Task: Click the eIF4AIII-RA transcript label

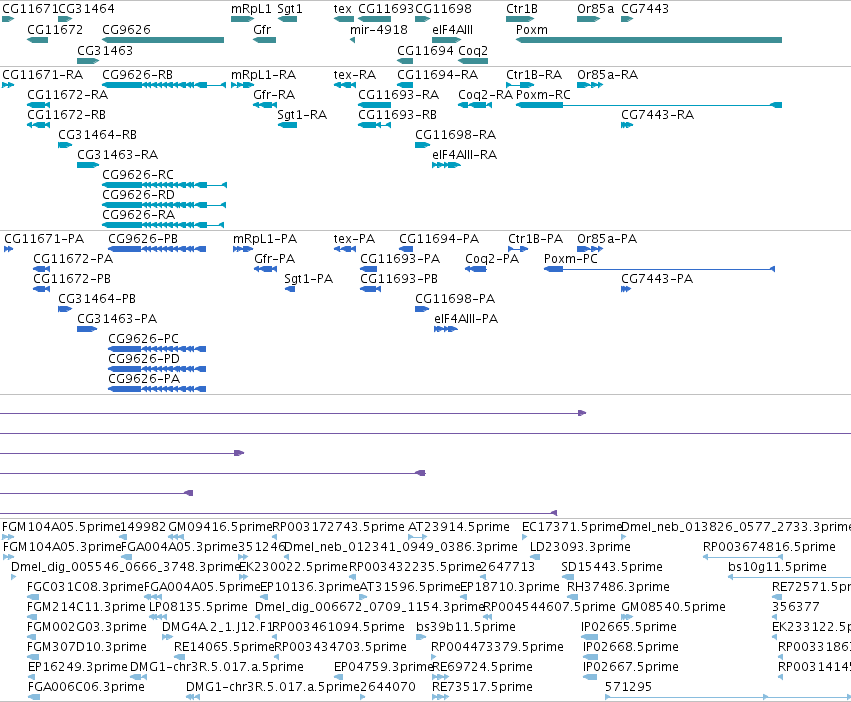Action: [x=465, y=155]
